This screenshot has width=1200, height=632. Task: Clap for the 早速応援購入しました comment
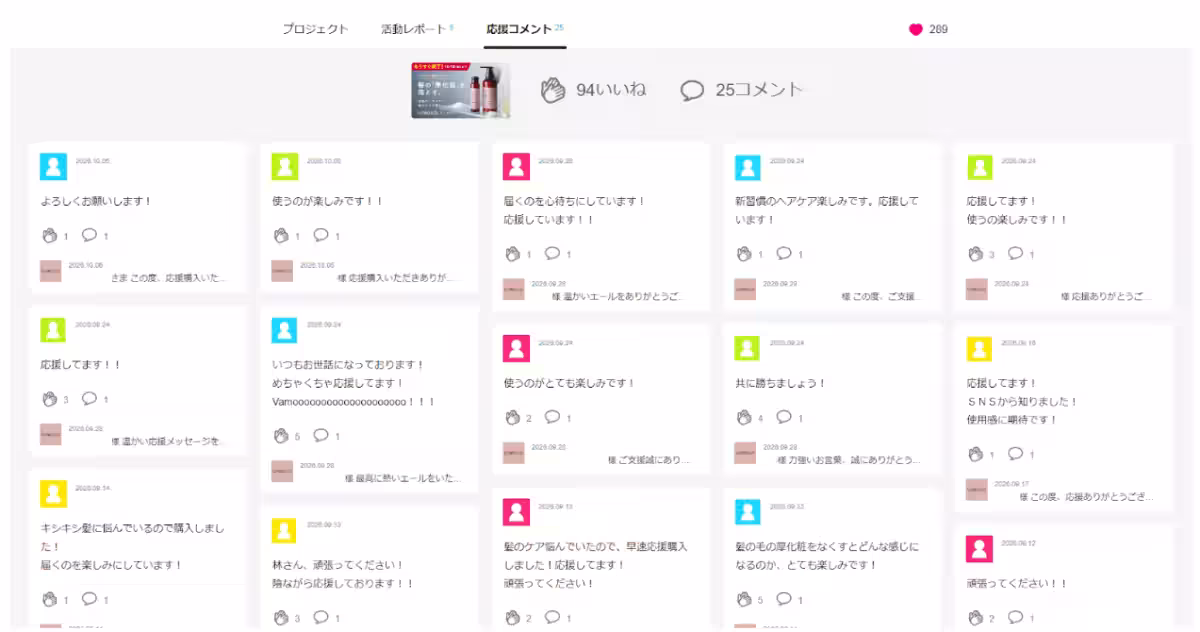(x=513, y=618)
